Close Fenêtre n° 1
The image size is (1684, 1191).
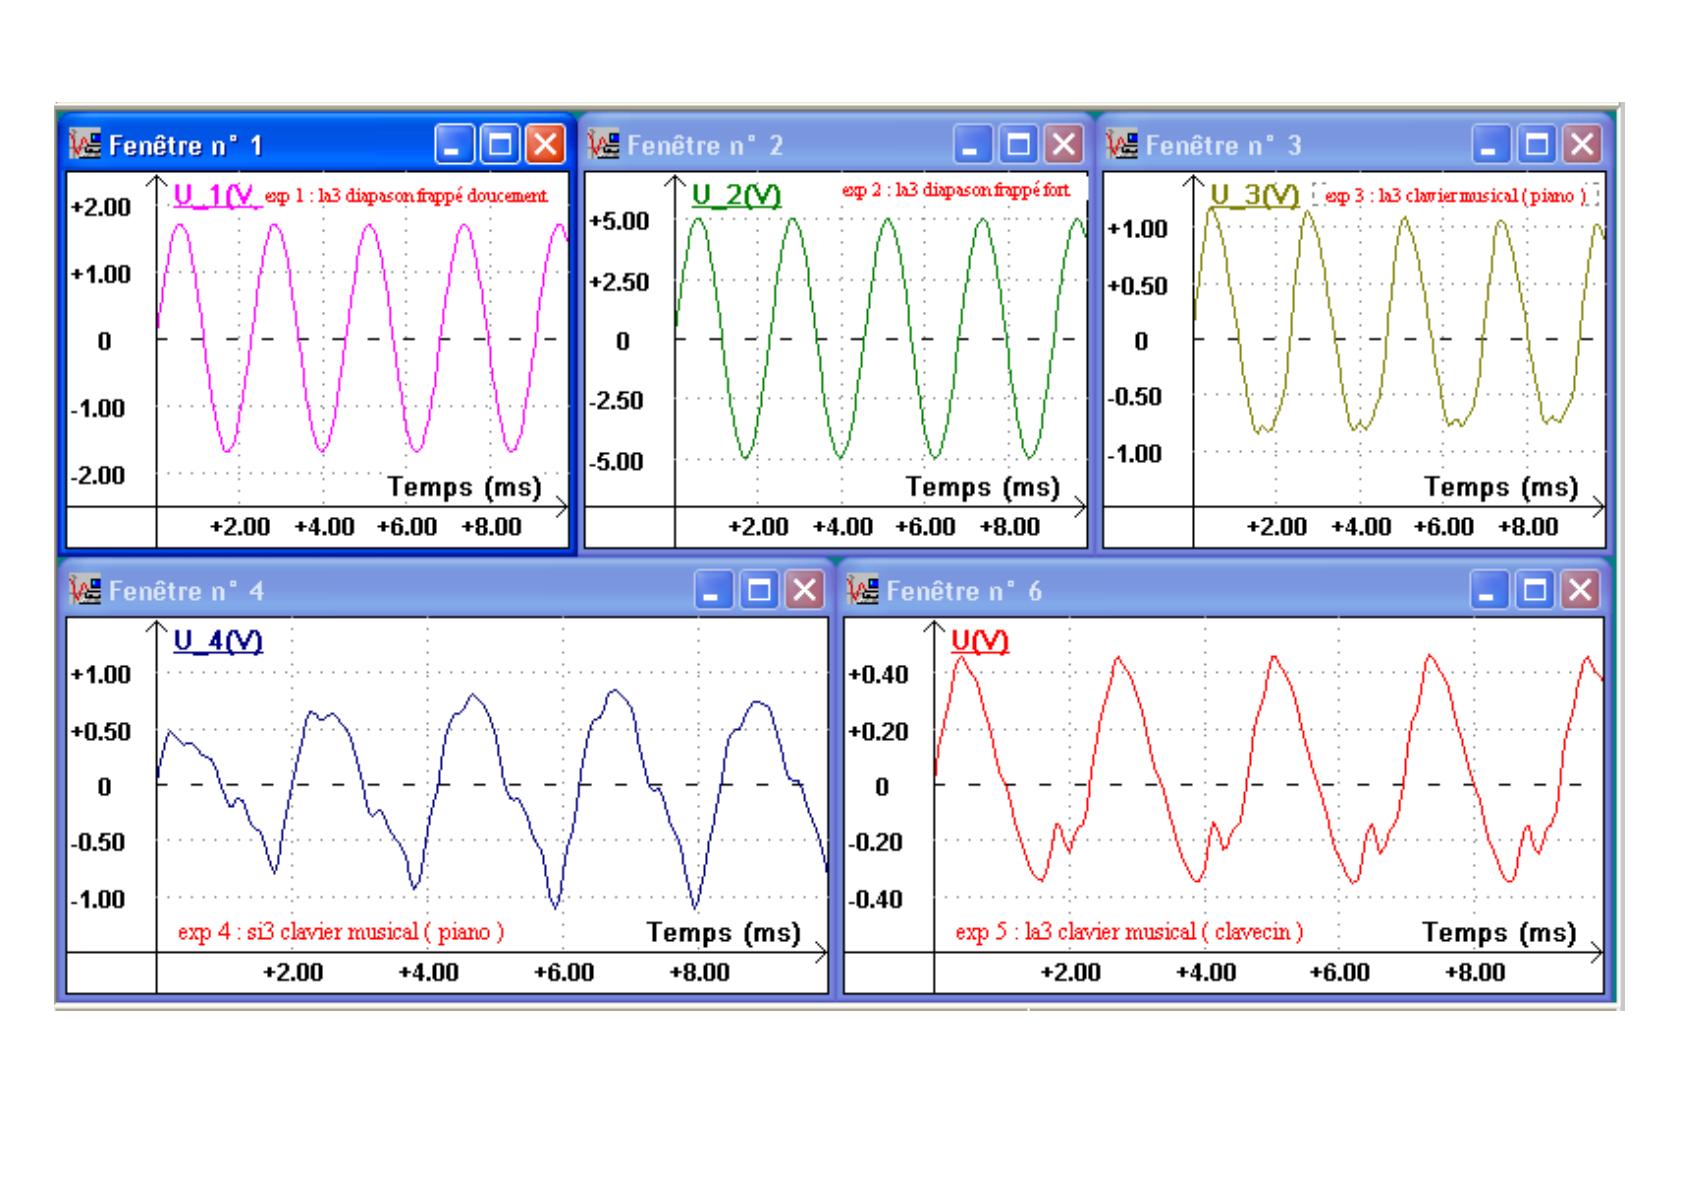point(545,145)
